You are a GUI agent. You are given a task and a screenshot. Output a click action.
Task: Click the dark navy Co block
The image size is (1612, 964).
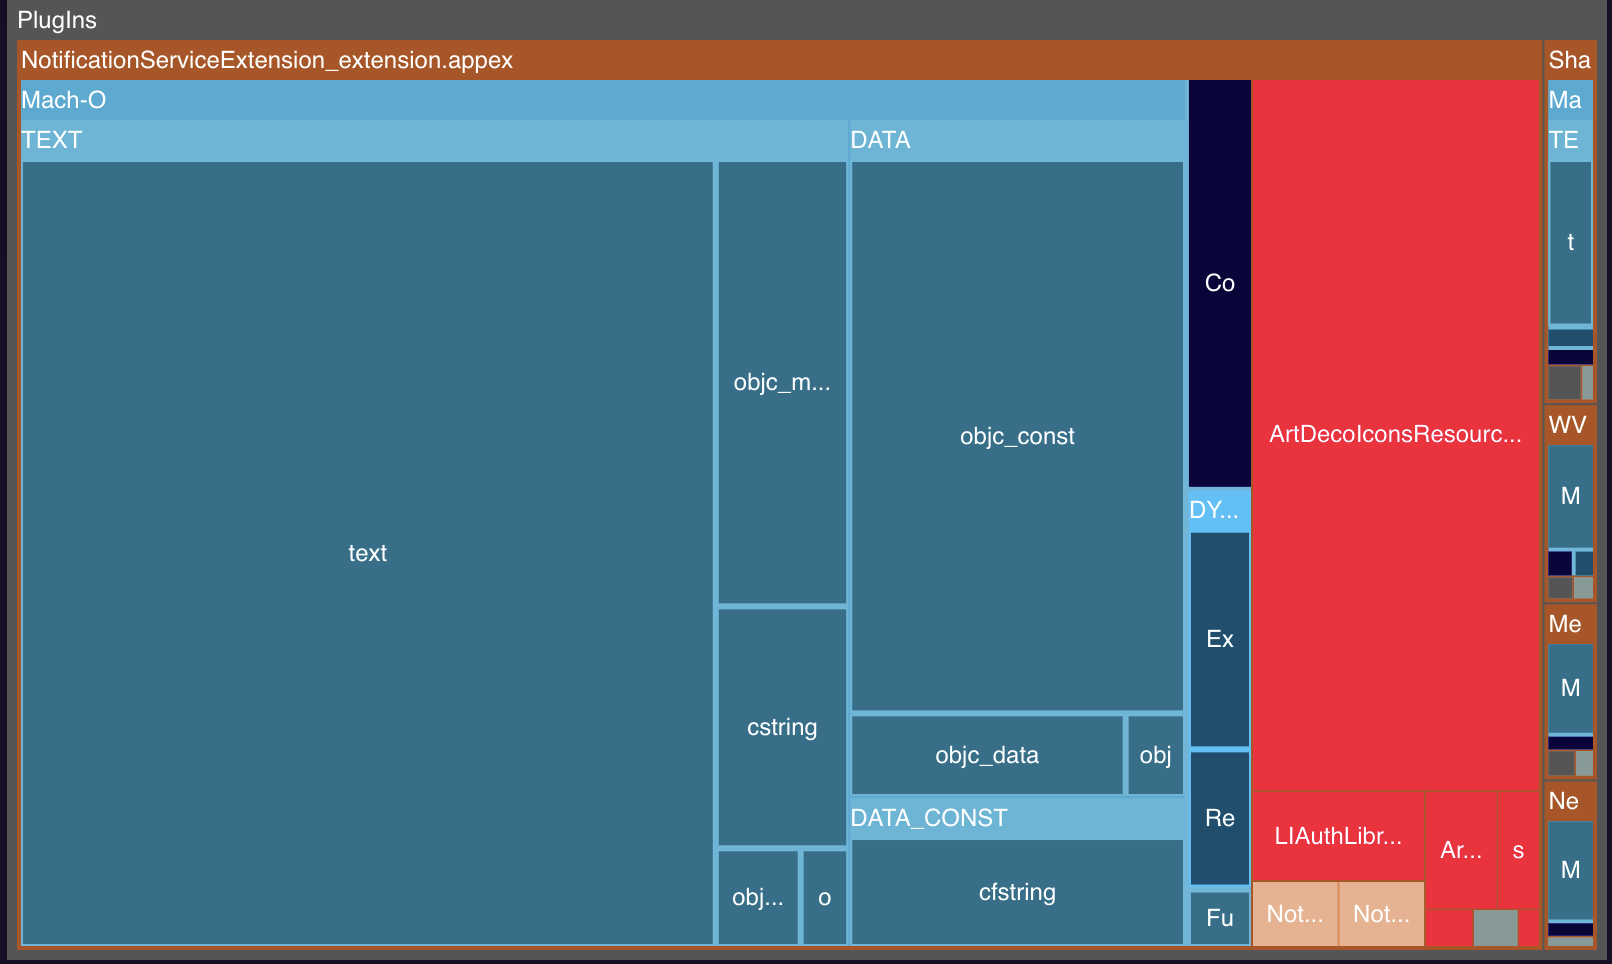[1219, 283]
